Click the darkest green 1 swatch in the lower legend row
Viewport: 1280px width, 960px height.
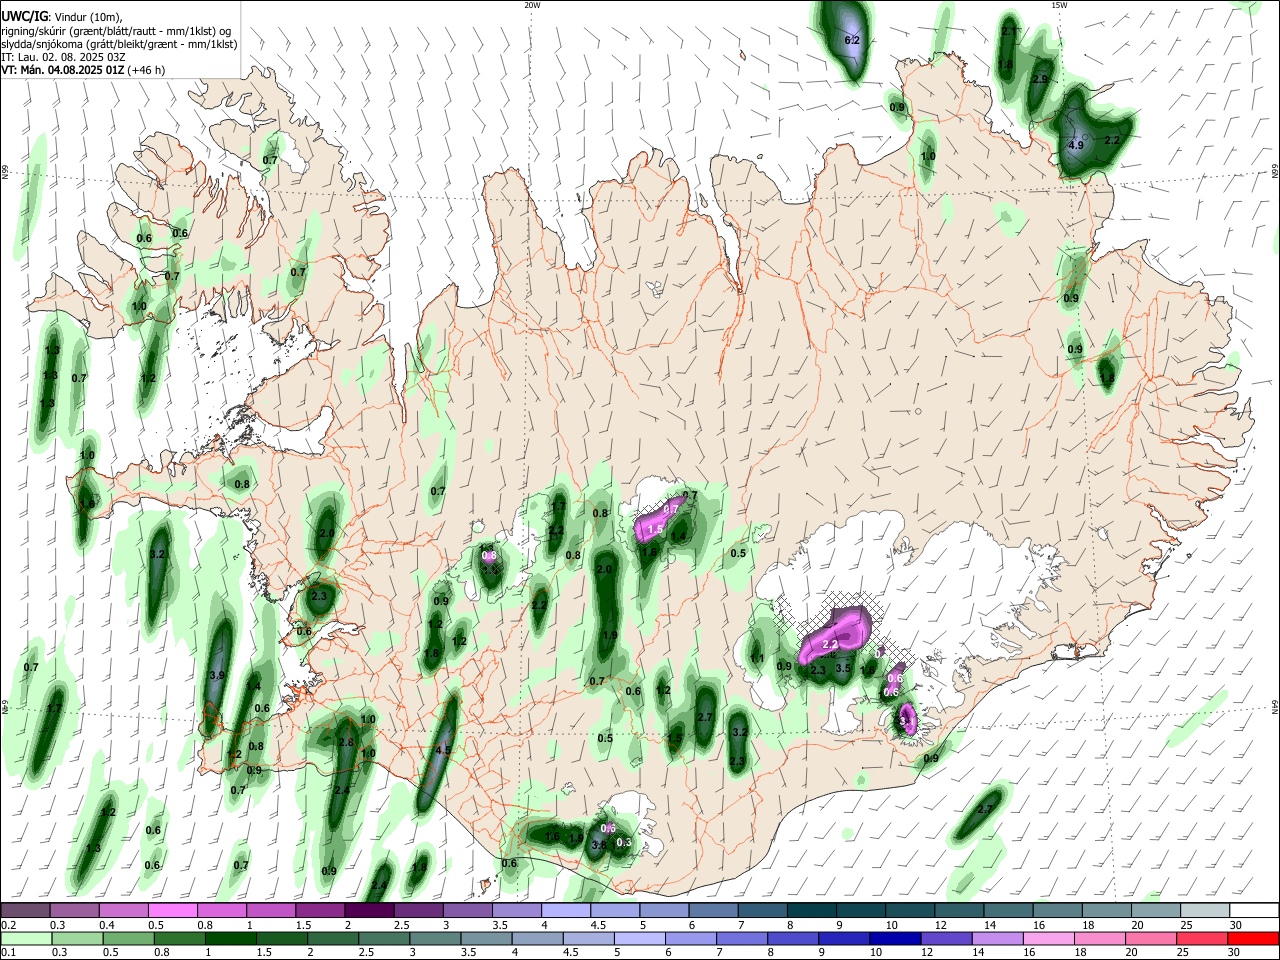coord(231,938)
